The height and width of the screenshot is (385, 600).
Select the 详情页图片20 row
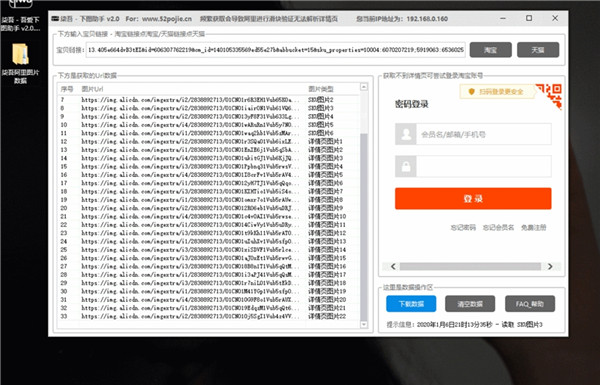(x=209, y=300)
